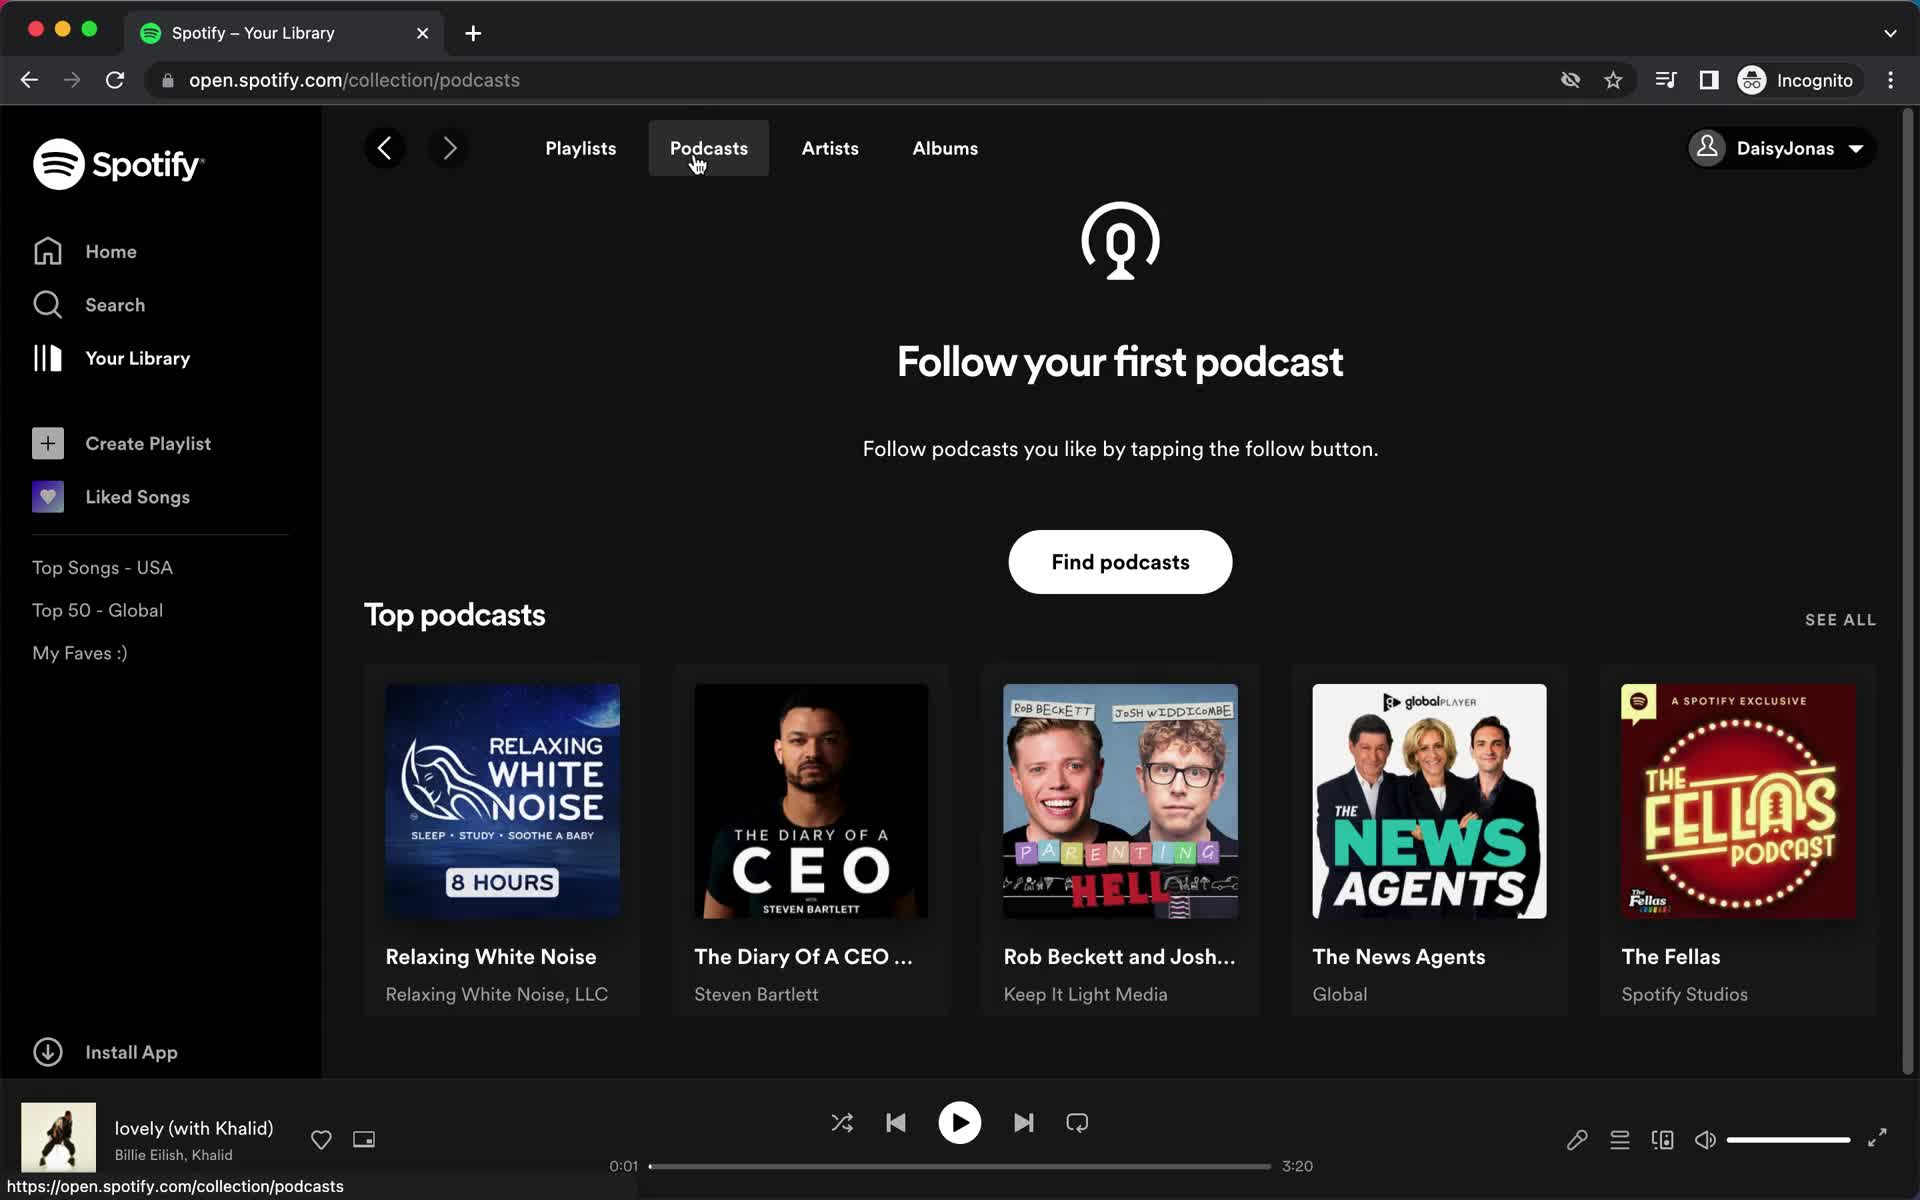The height and width of the screenshot is (1200, 1920).
Task: Click Keep It Light Media text
Action: point(1085,994)
